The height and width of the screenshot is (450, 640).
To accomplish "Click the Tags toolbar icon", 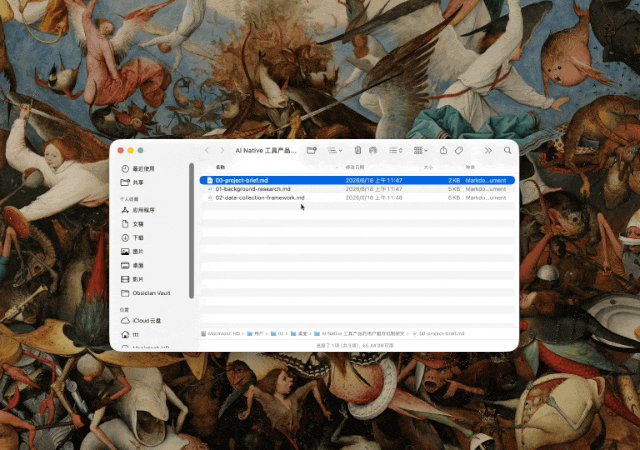I will [x=459, y=150].
